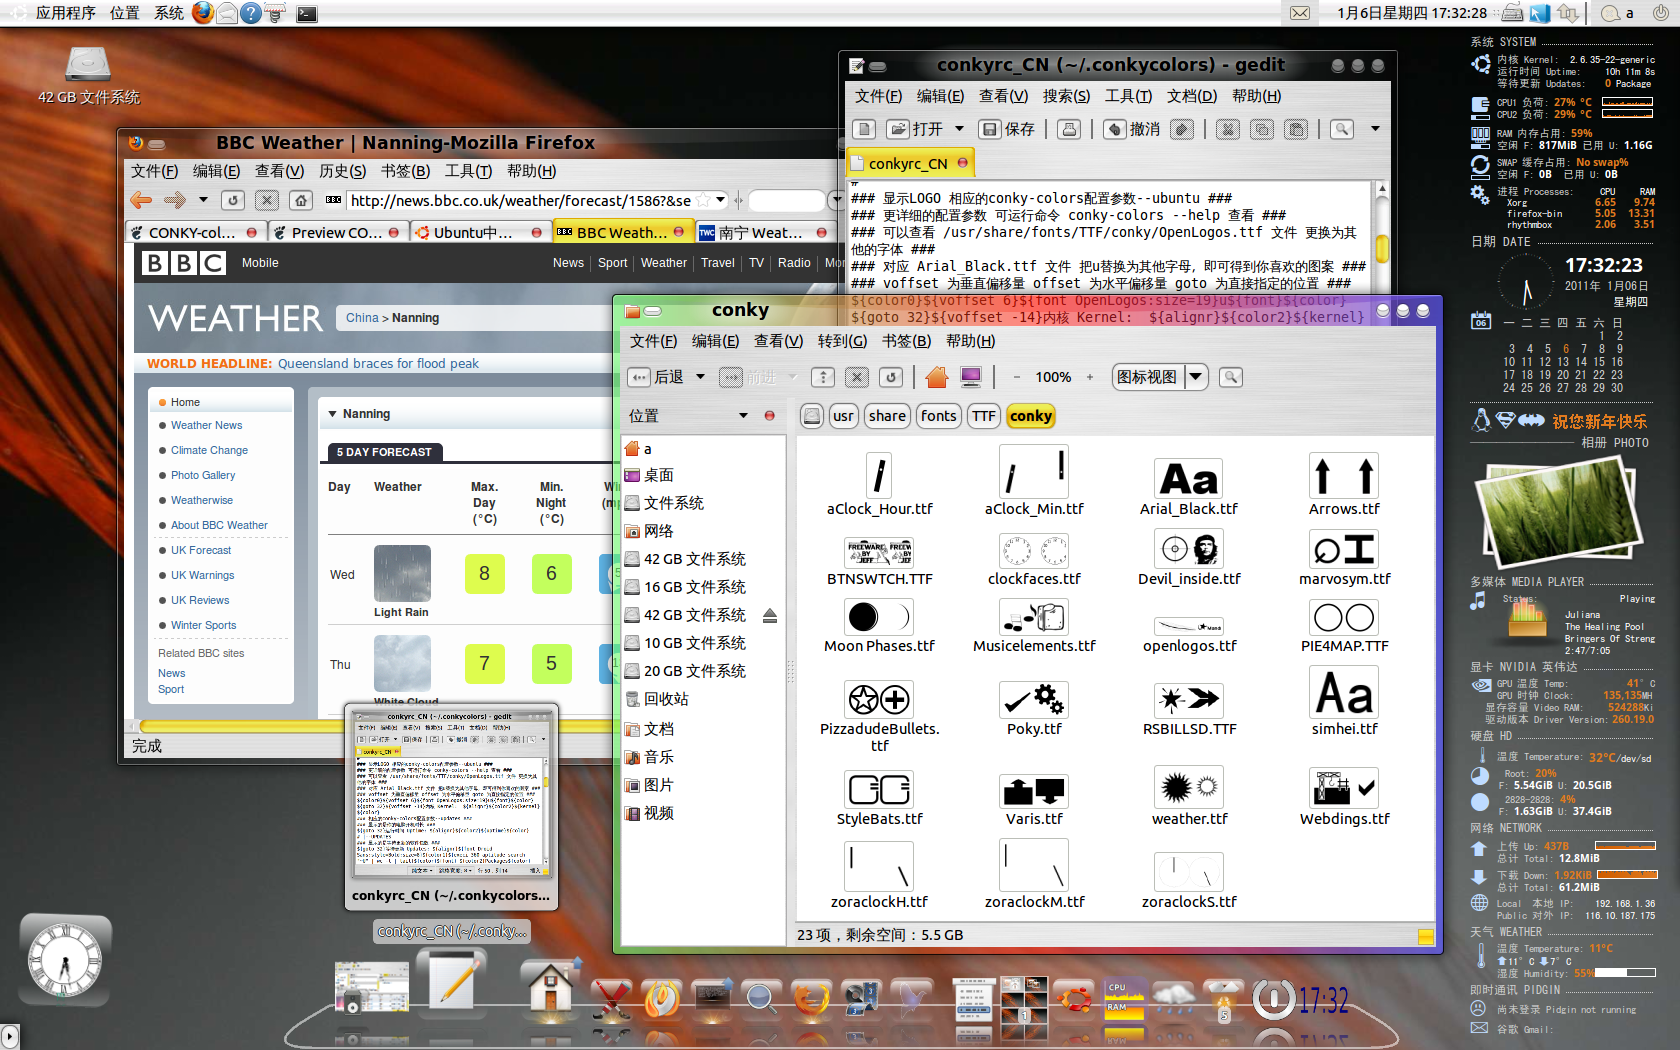Zoom in file manager with plus button
The width and height of the screenshot is (1680, 1050).
pos(1090,377)
